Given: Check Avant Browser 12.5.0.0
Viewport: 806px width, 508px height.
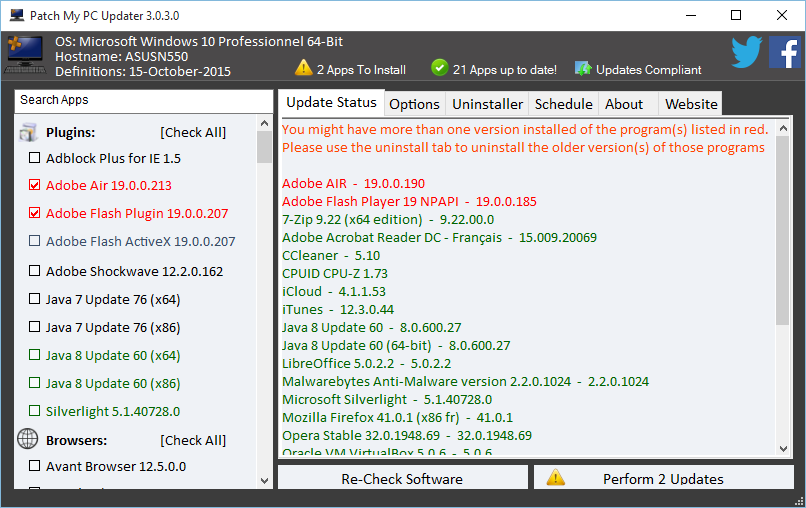Looking at the screenshot, I should click(x=34, y=465).
